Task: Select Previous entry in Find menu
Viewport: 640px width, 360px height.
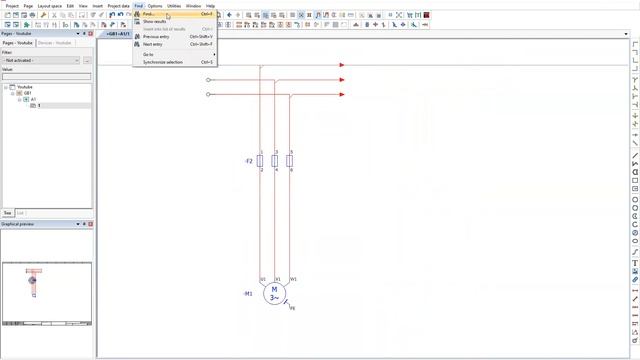Action: (x=175, y=37)
